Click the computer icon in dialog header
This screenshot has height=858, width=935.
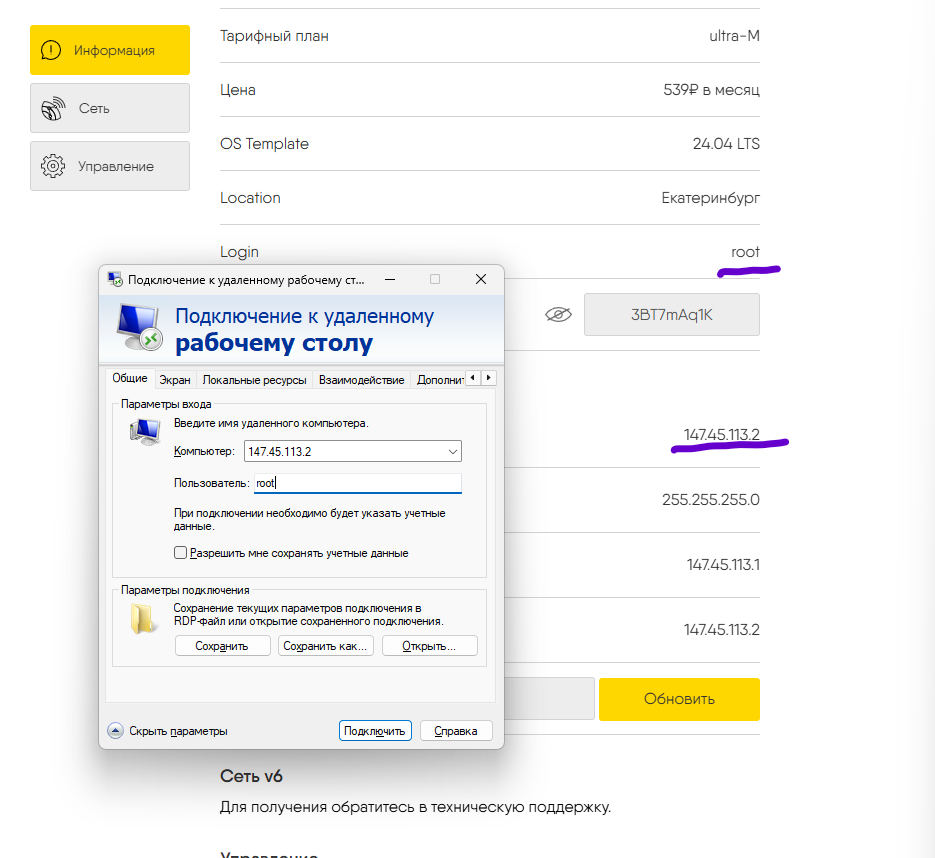pyautogui.click(x=140, y=327)
